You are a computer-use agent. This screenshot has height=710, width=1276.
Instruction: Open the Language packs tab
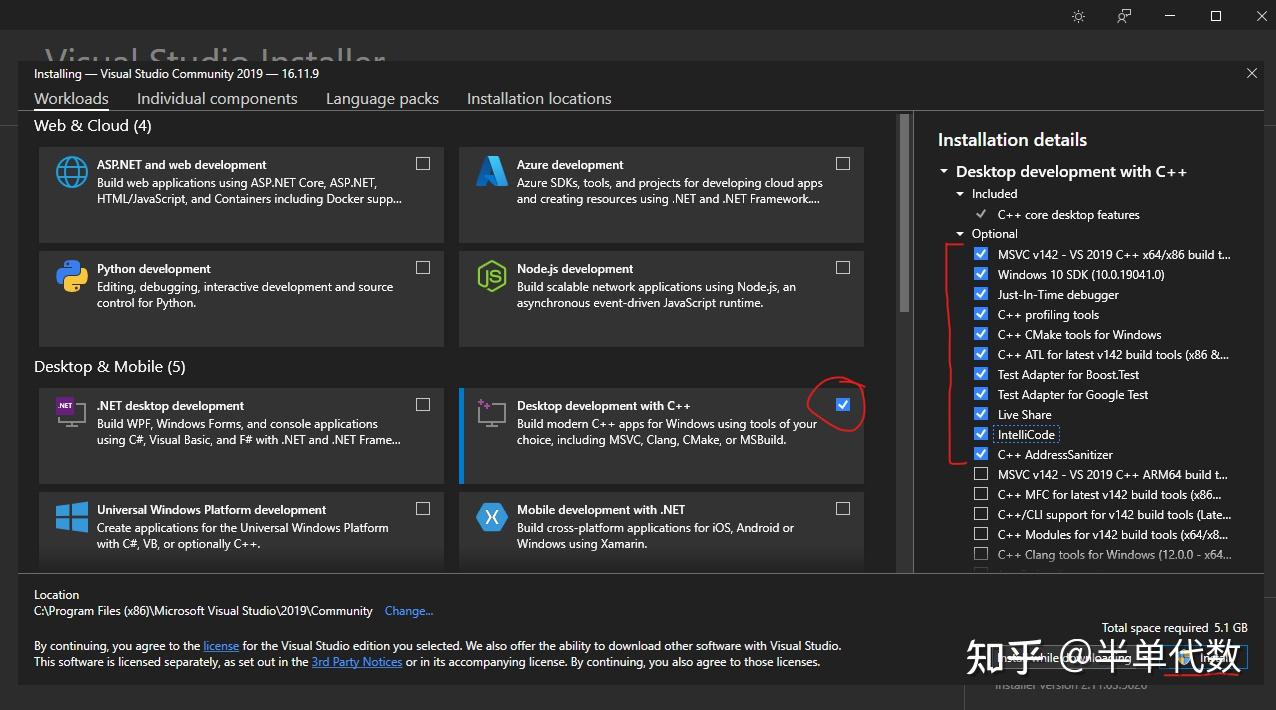(x=382, y=98)
